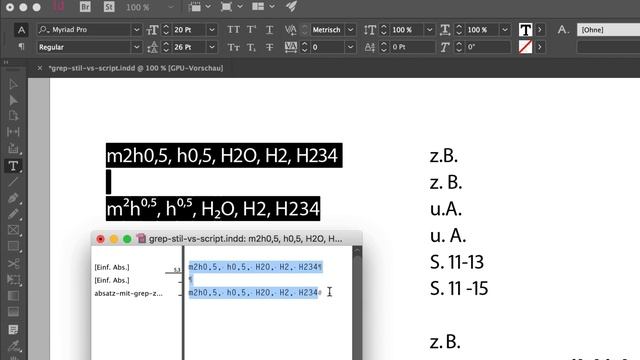Click the stroke None red-slash swatch
The height and width of the screenshot is (360, 640).
pos(525,47)
